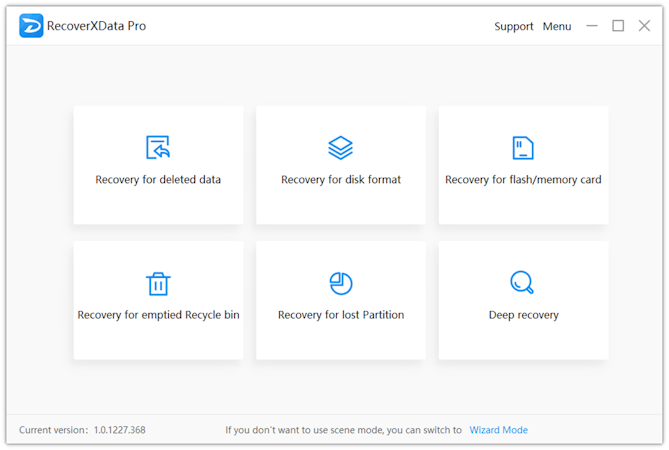Select 'Deep recovery' label
The height and width of the screenshot is (450, 669).
pos(524,315)
